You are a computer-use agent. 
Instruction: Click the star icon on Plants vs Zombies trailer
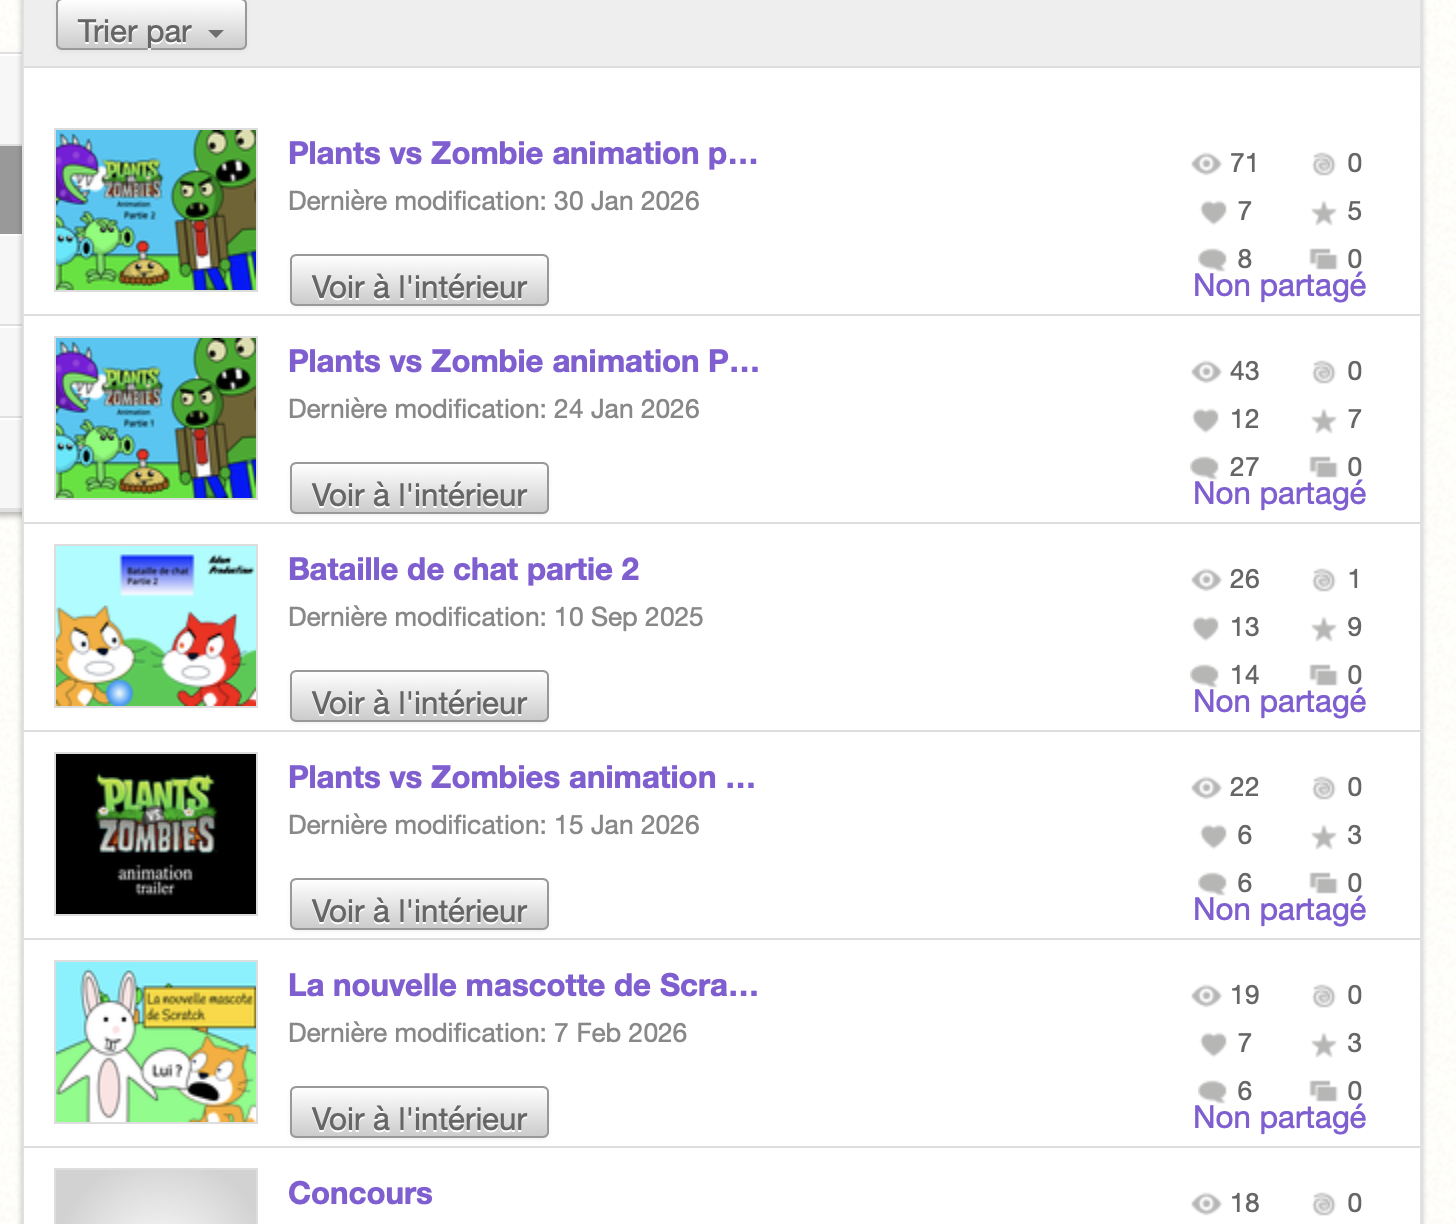click(1323, 837)
